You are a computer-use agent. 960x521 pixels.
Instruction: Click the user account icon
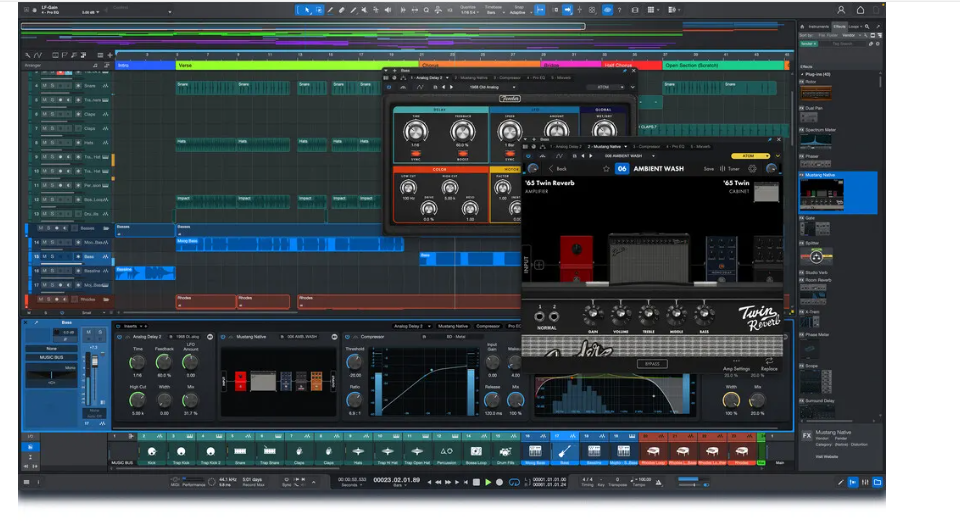pyautogui.click(x=840, y=10)
